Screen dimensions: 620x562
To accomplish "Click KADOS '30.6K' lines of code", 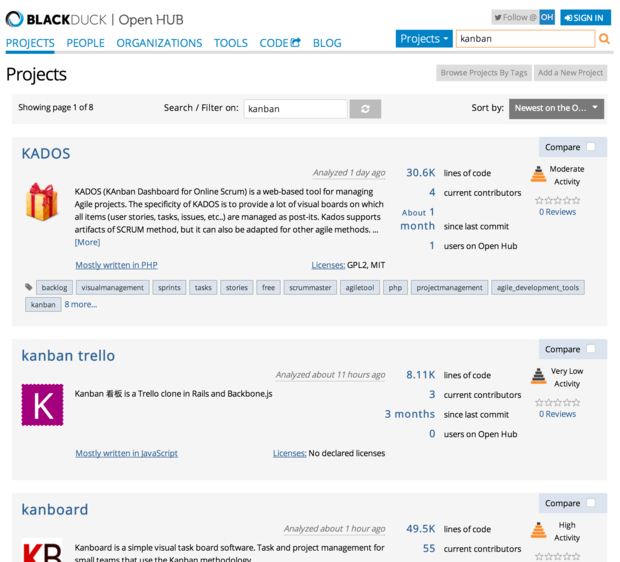I will click(420, 173).
